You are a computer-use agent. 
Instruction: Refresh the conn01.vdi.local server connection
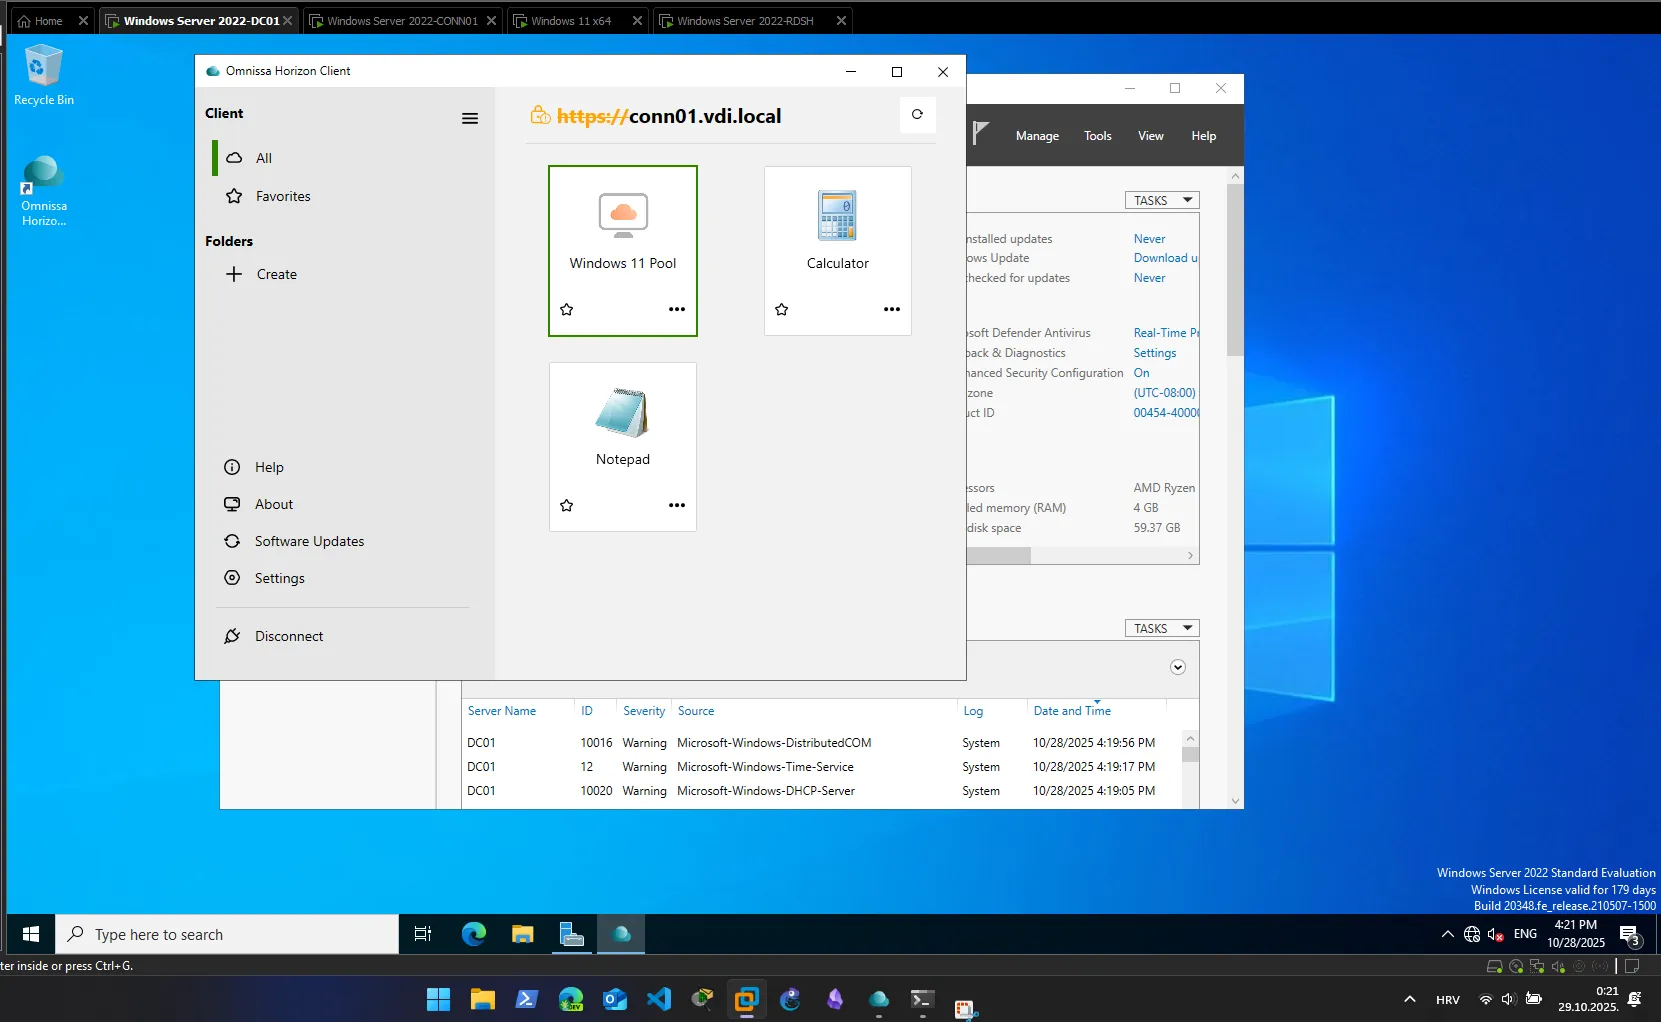(x=917, y=114)
